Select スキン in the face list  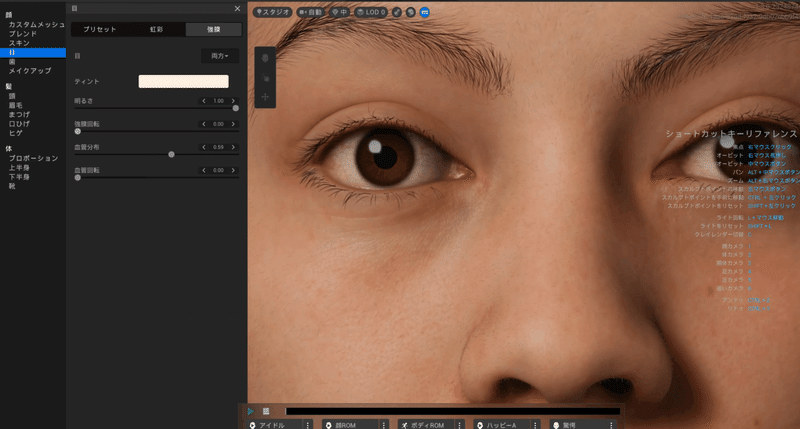tap(19, 43)
